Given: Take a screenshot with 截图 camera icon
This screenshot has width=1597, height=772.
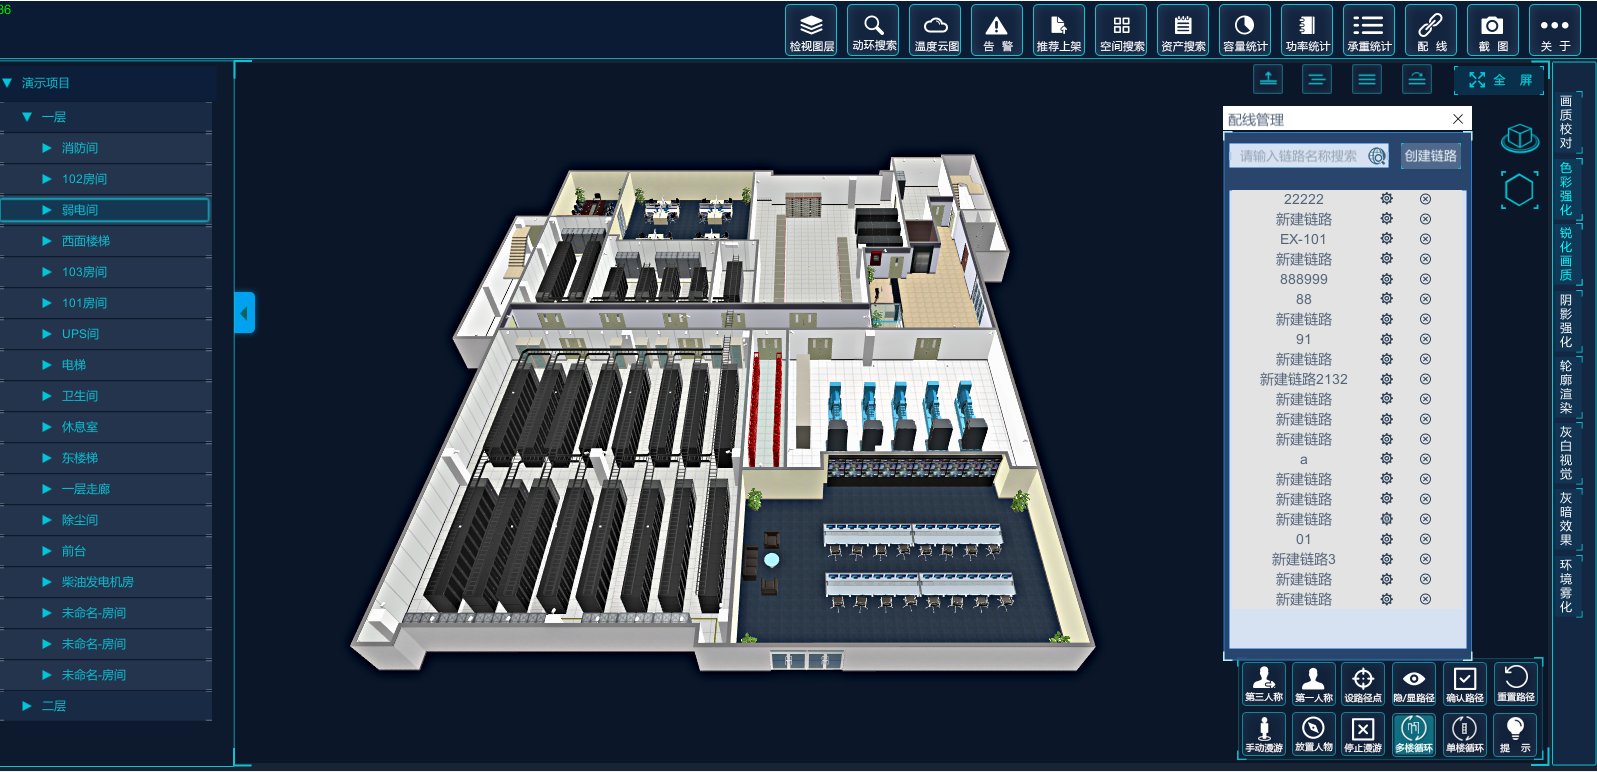Looking at the screenshot, I should [1492, 31].
